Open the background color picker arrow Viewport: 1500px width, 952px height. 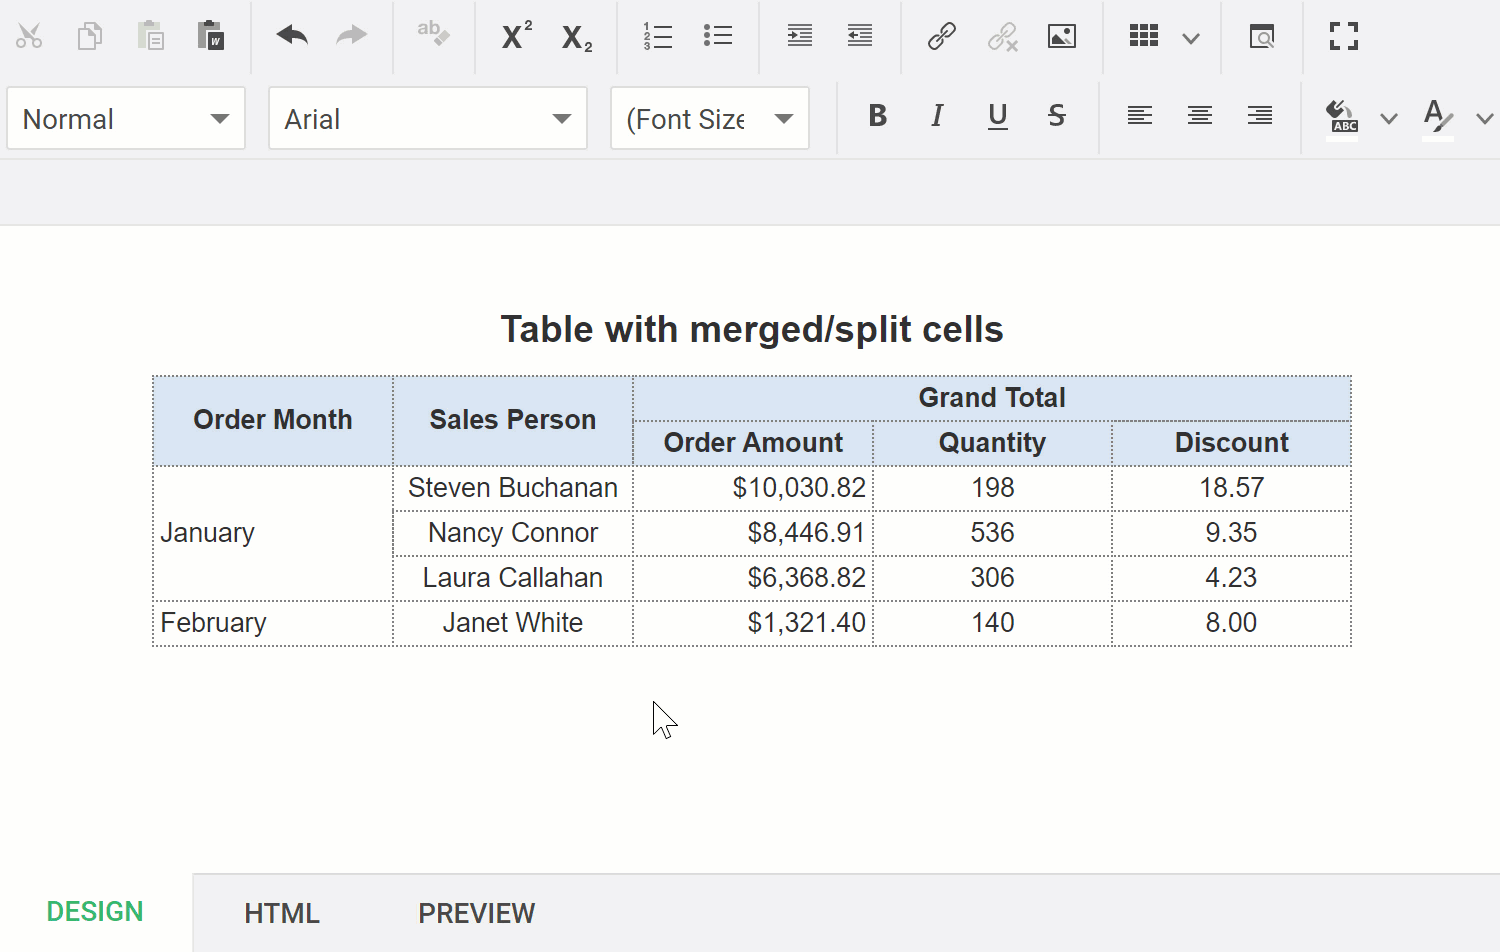pyautogui.click(x=1388, y=119)
